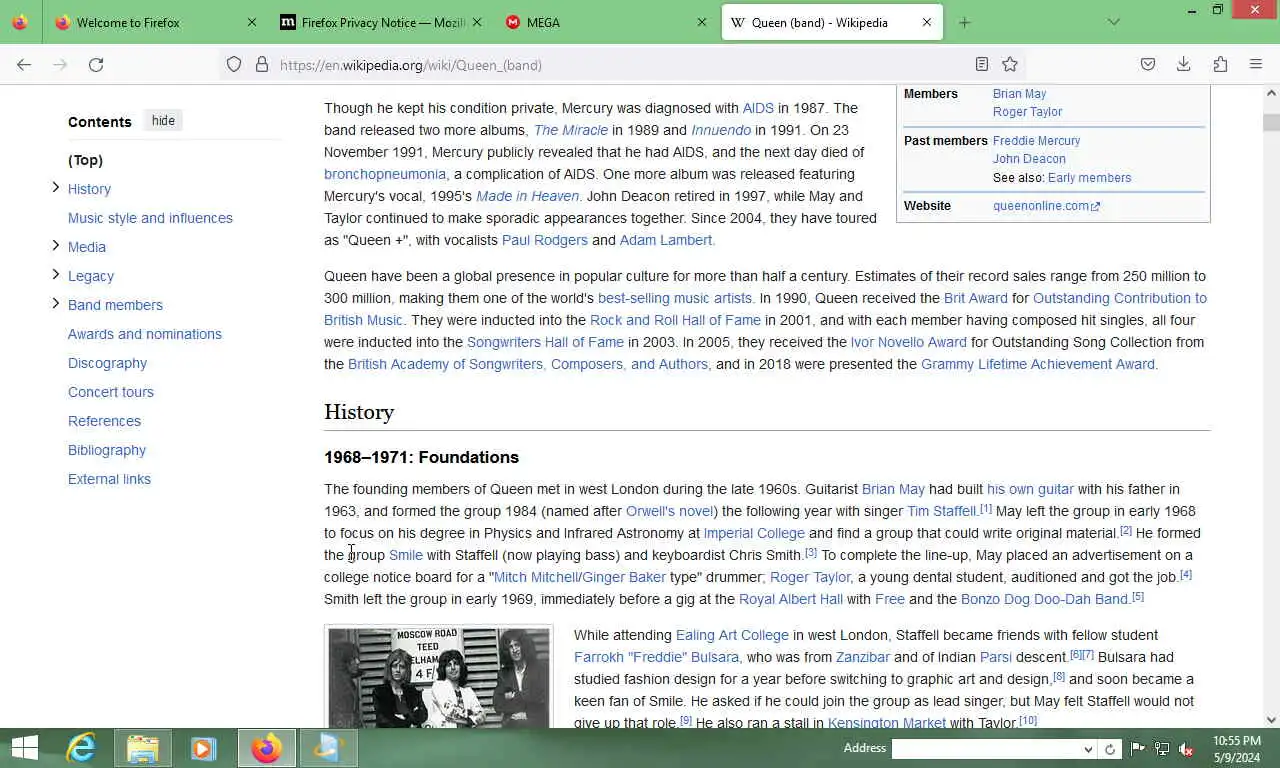This screenshot has height=768, width=1280.
Task: Expand the History section in Contents
Action: (x=56, y=187)
